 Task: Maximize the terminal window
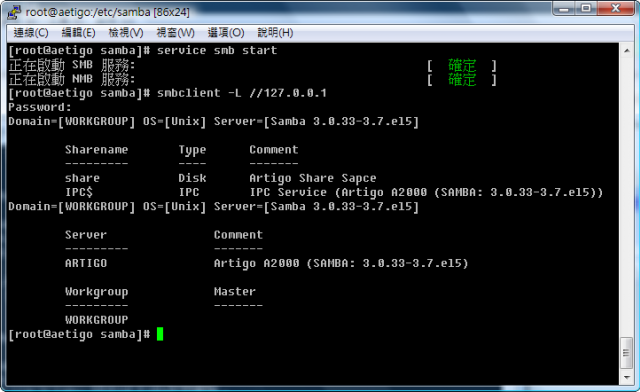point(586,8)
